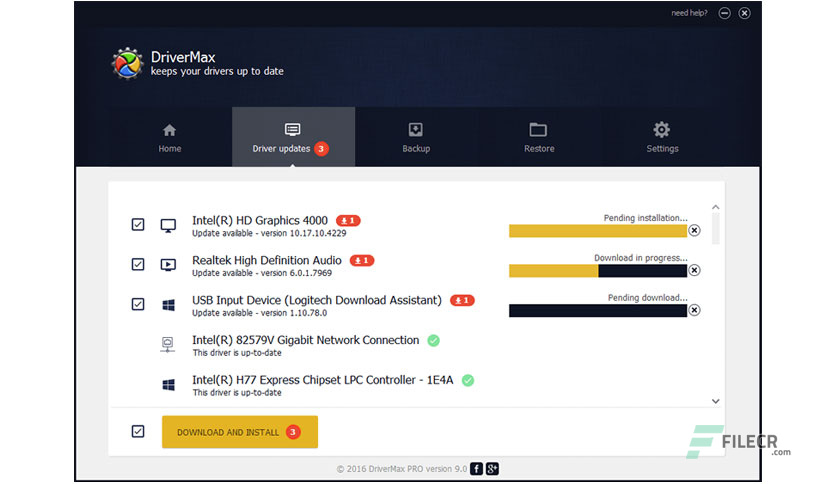Cancel the USB Input Device pending download

pos(694,310)
